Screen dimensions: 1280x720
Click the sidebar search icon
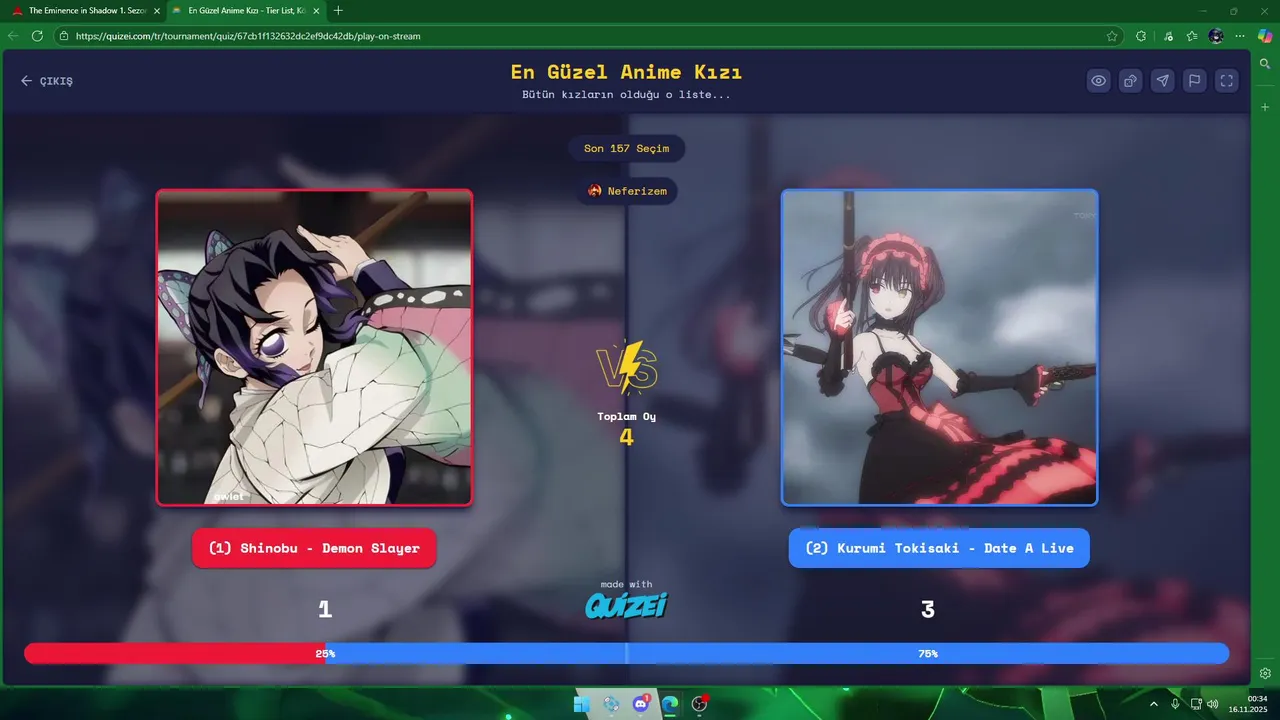click(1265, 63)
